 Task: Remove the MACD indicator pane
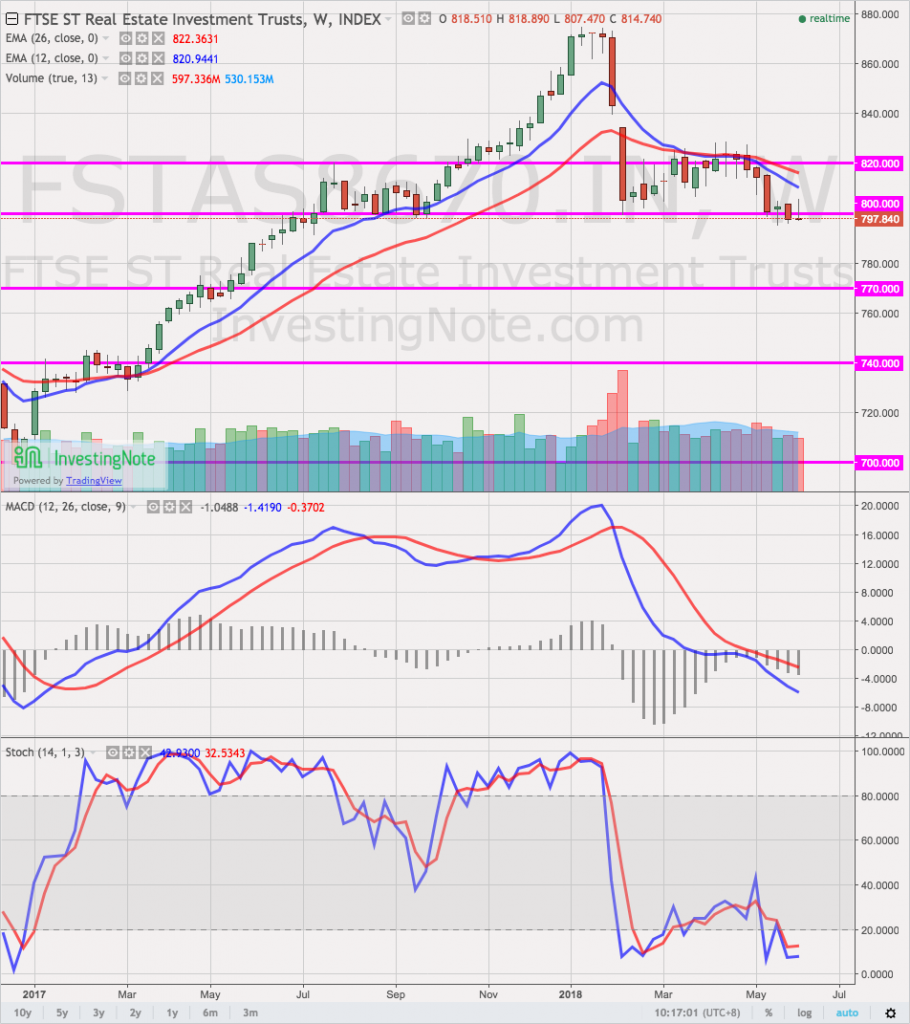pyautogui.click(x=187, y=506)
